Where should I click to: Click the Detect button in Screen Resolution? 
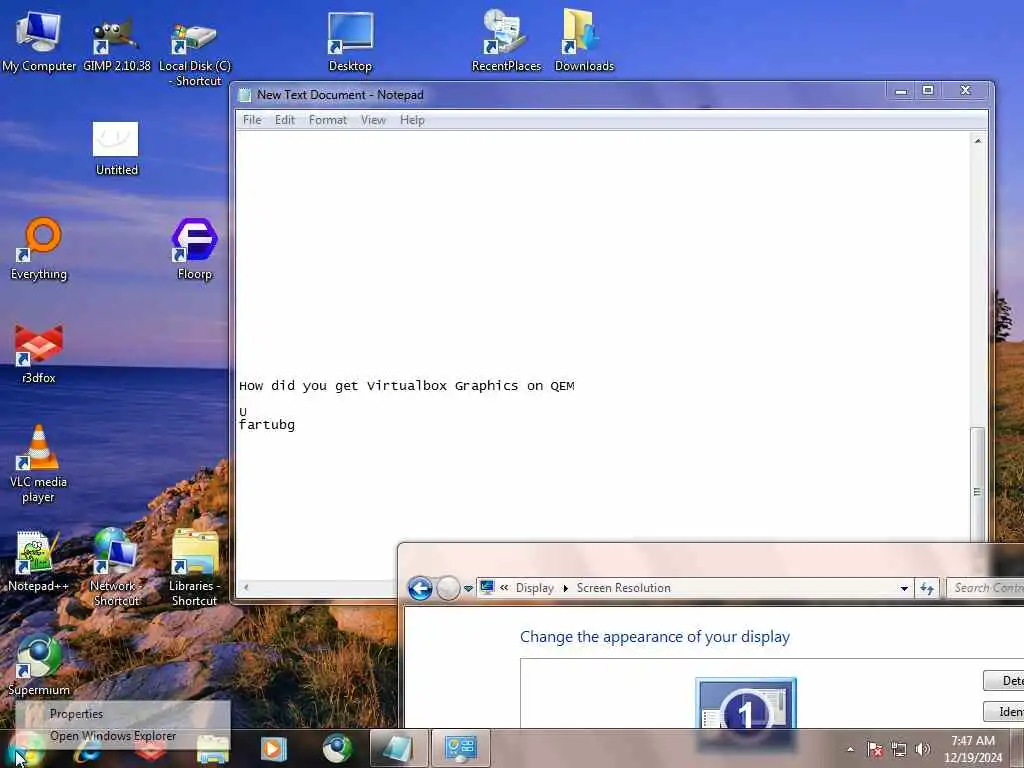tap(1004, 680)
